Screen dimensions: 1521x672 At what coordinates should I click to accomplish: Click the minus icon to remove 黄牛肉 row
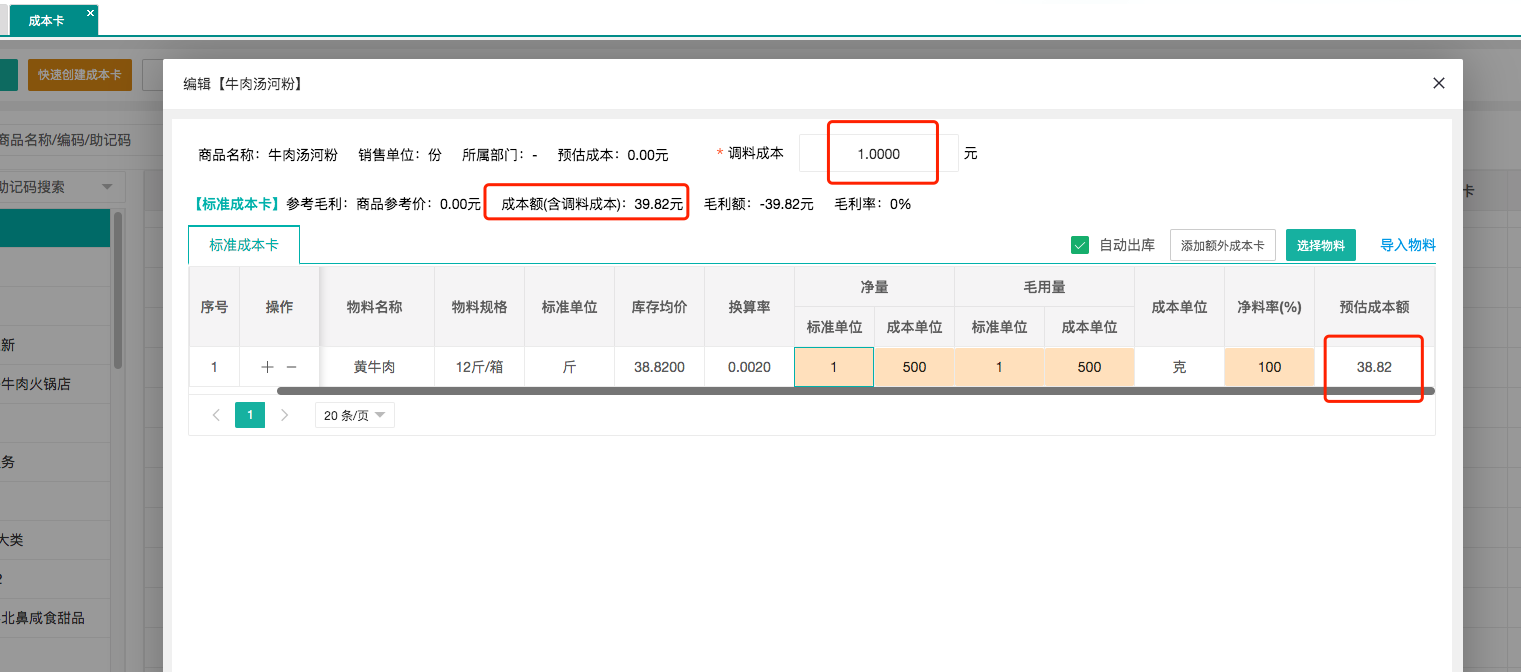(x=291, y=367)
